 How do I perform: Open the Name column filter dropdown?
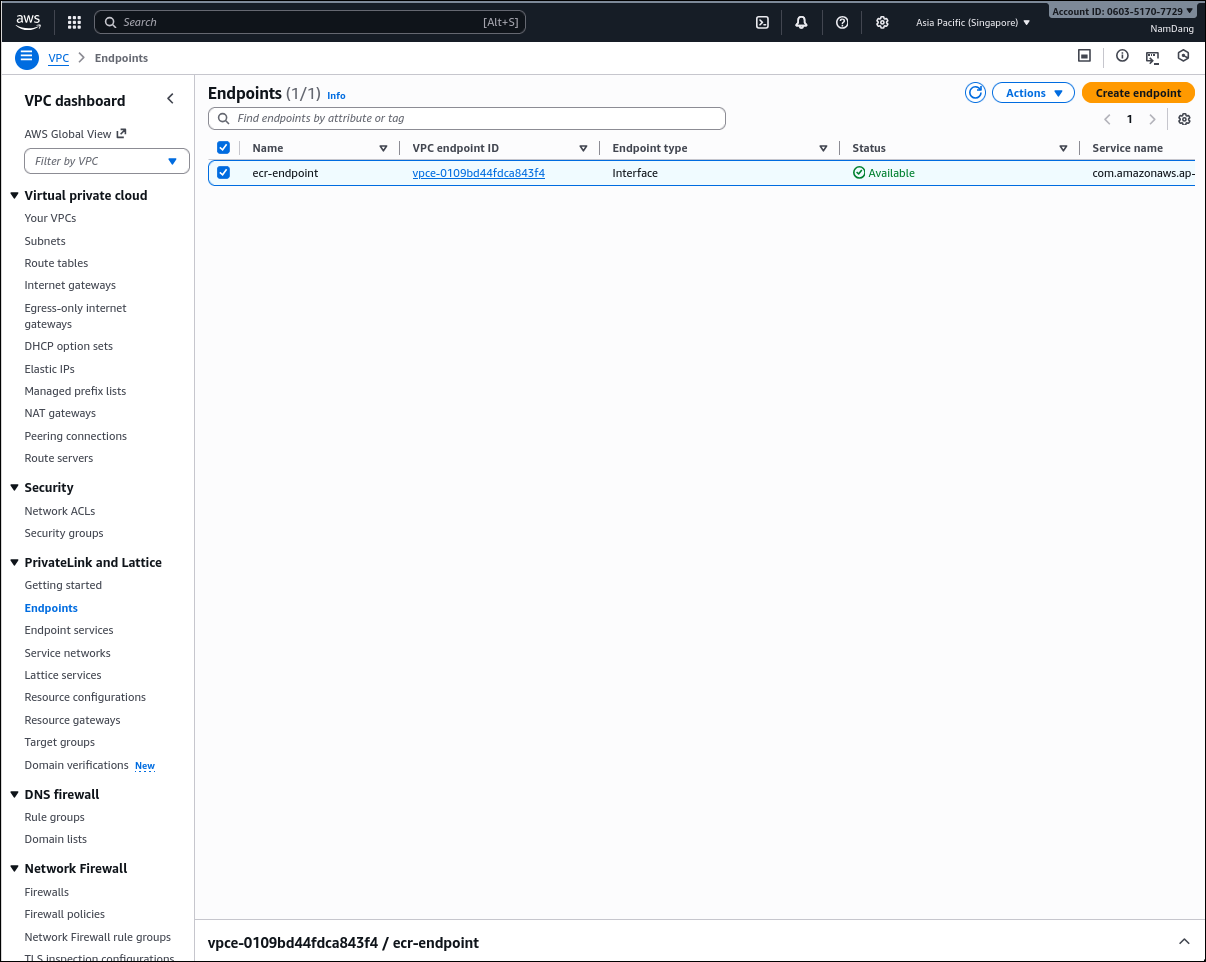pyautogui.click(x=384, y=147)
